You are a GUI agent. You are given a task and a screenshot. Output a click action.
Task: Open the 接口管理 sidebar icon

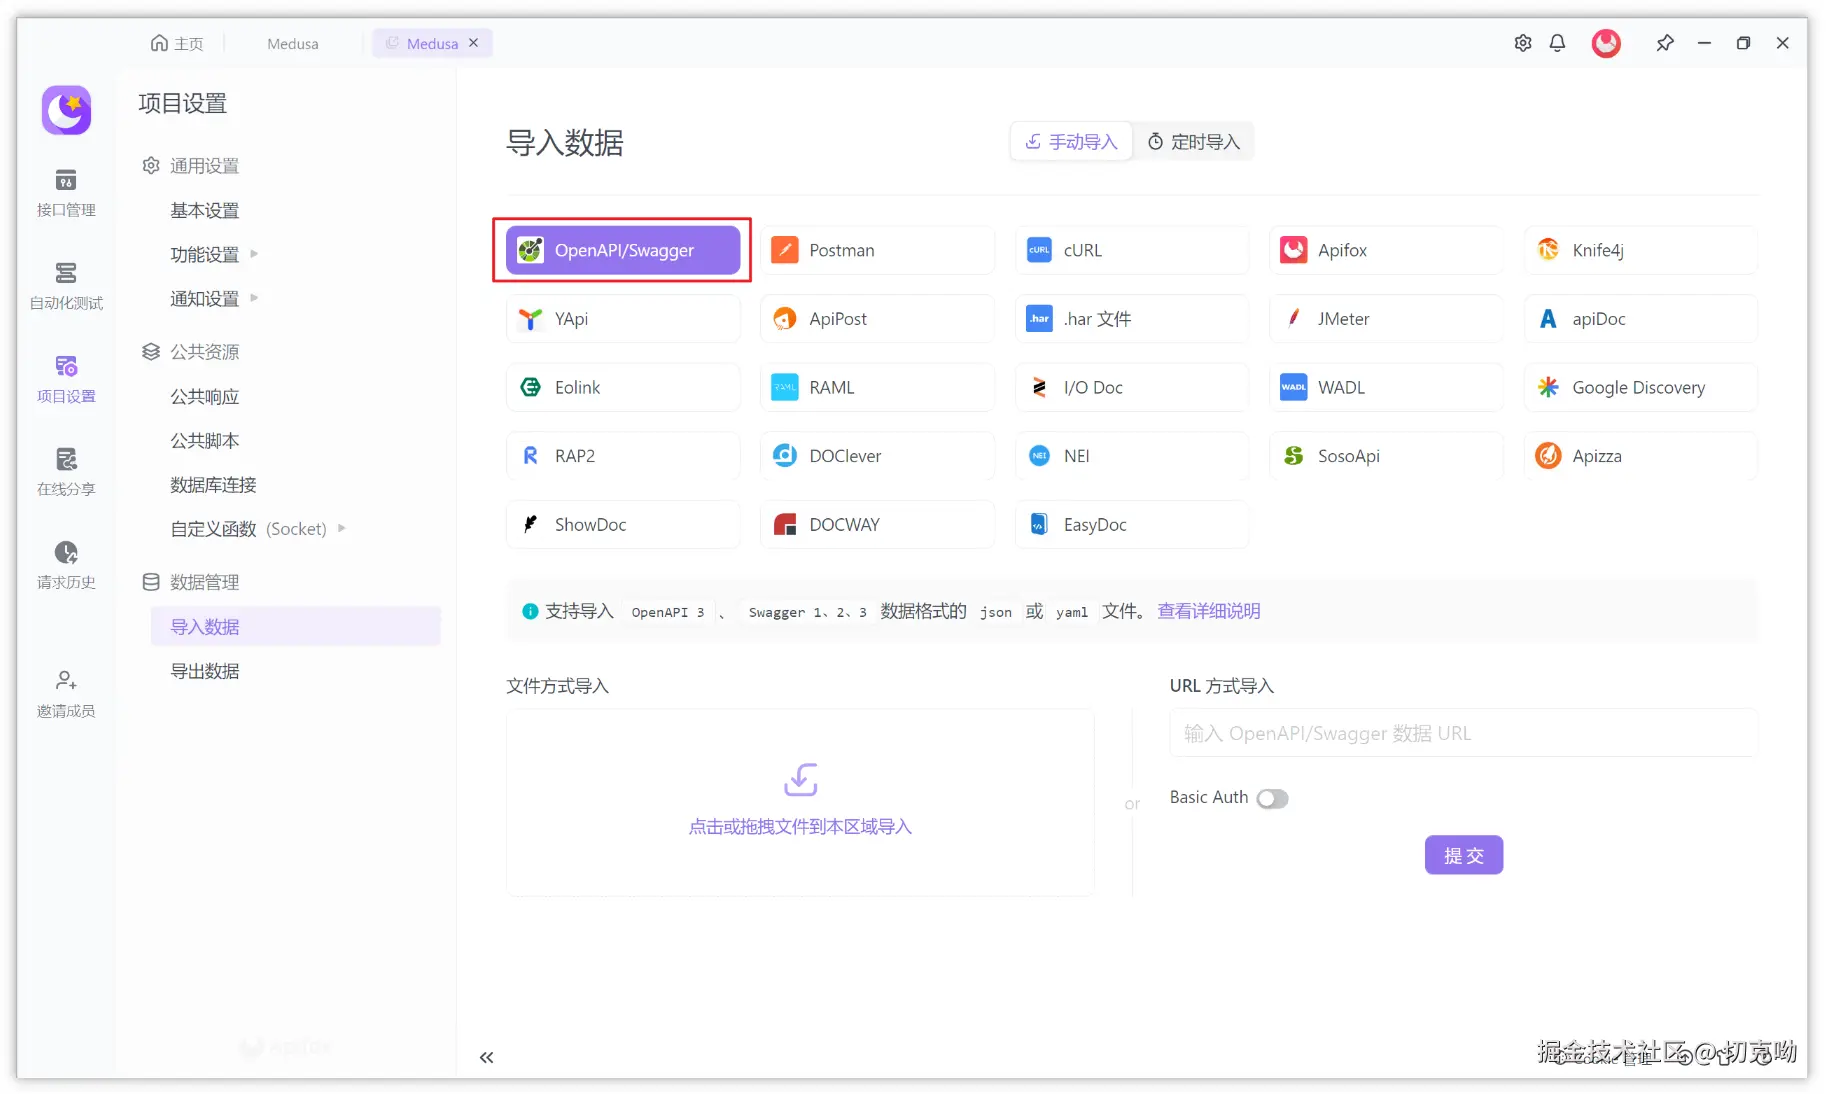[66, 193]
